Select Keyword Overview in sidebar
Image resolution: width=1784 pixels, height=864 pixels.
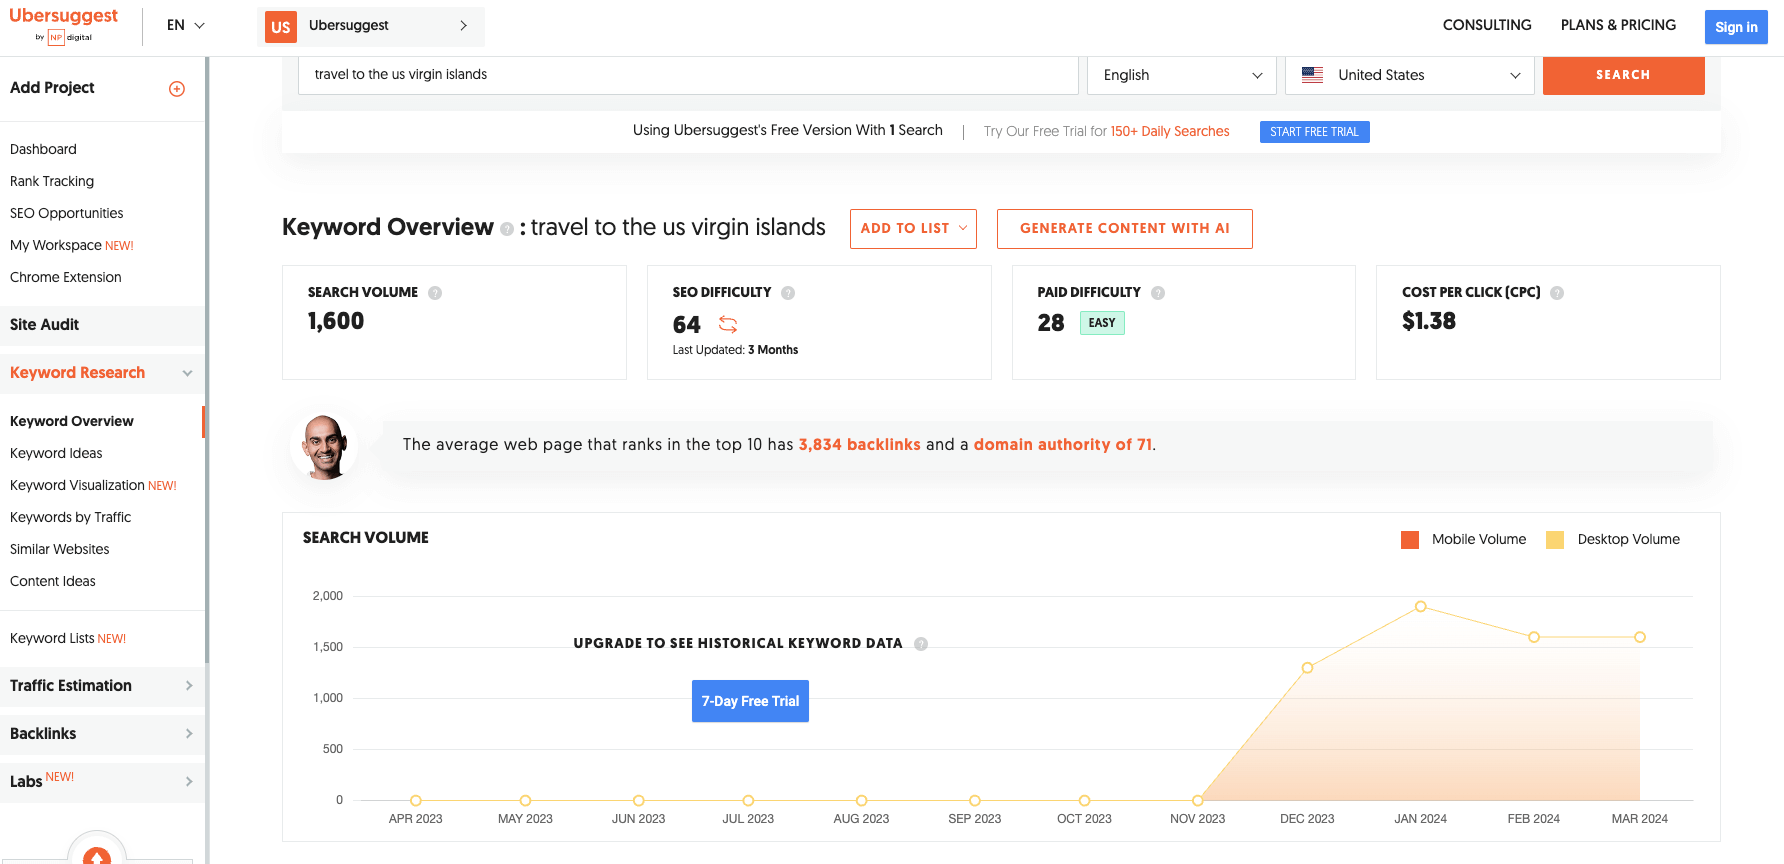coord(72,421)
